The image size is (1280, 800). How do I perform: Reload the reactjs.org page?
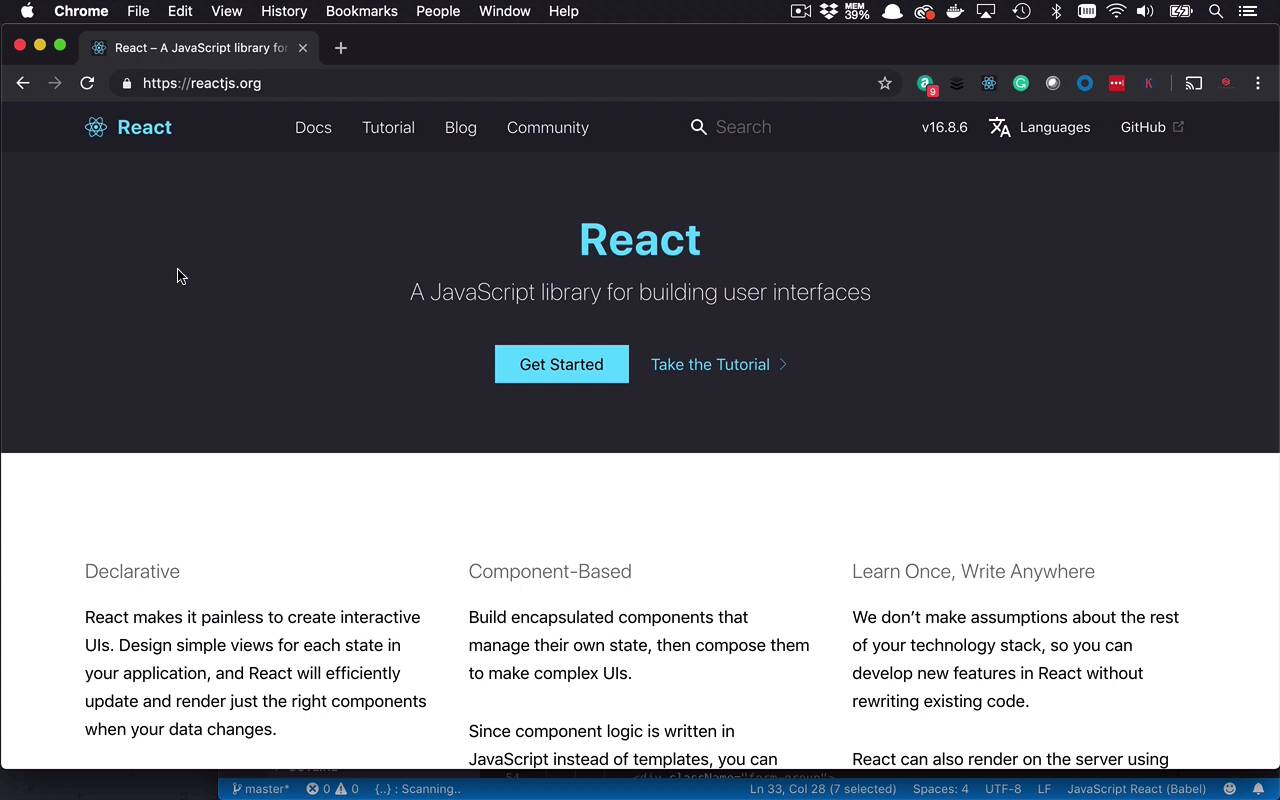click(x=87, y=83)
